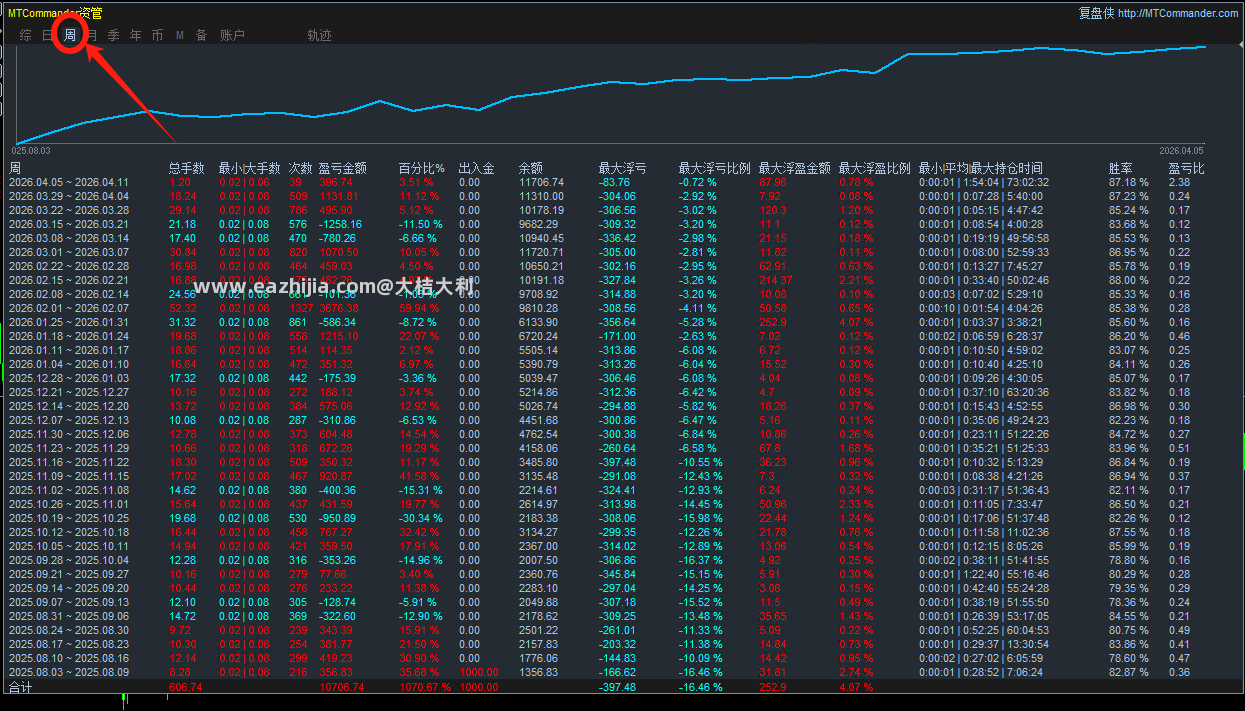Screen dimensions: 1245x711
Task: Sort by 余额 column header
Action: [x=531, y=168]
